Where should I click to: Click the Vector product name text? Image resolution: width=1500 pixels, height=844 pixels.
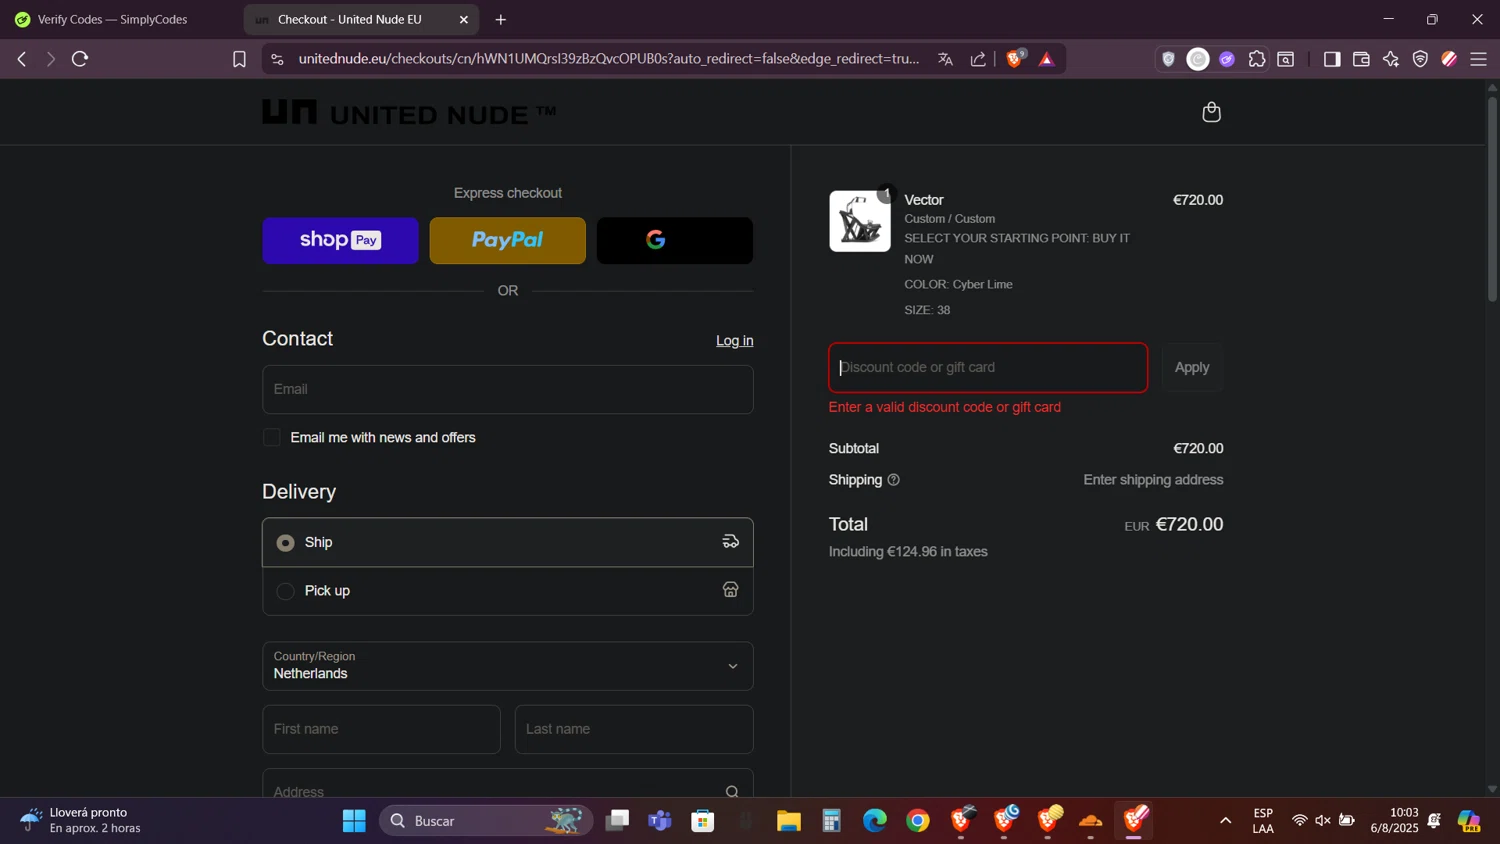[924, 200]
